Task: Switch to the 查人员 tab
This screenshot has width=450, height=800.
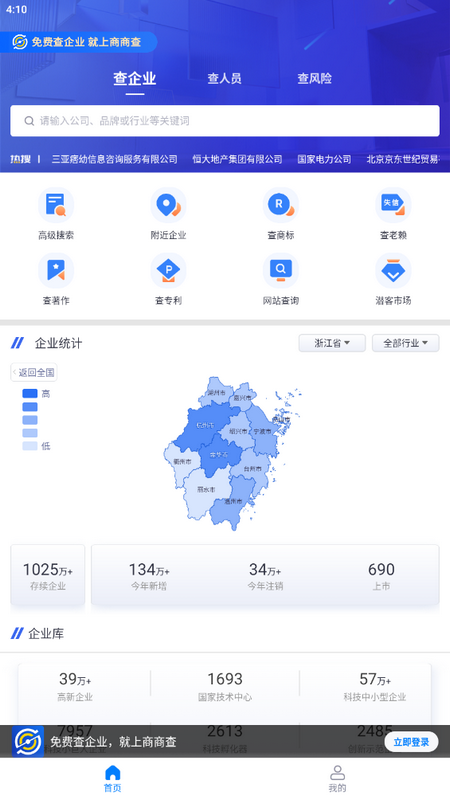Action: pos(224,79)
